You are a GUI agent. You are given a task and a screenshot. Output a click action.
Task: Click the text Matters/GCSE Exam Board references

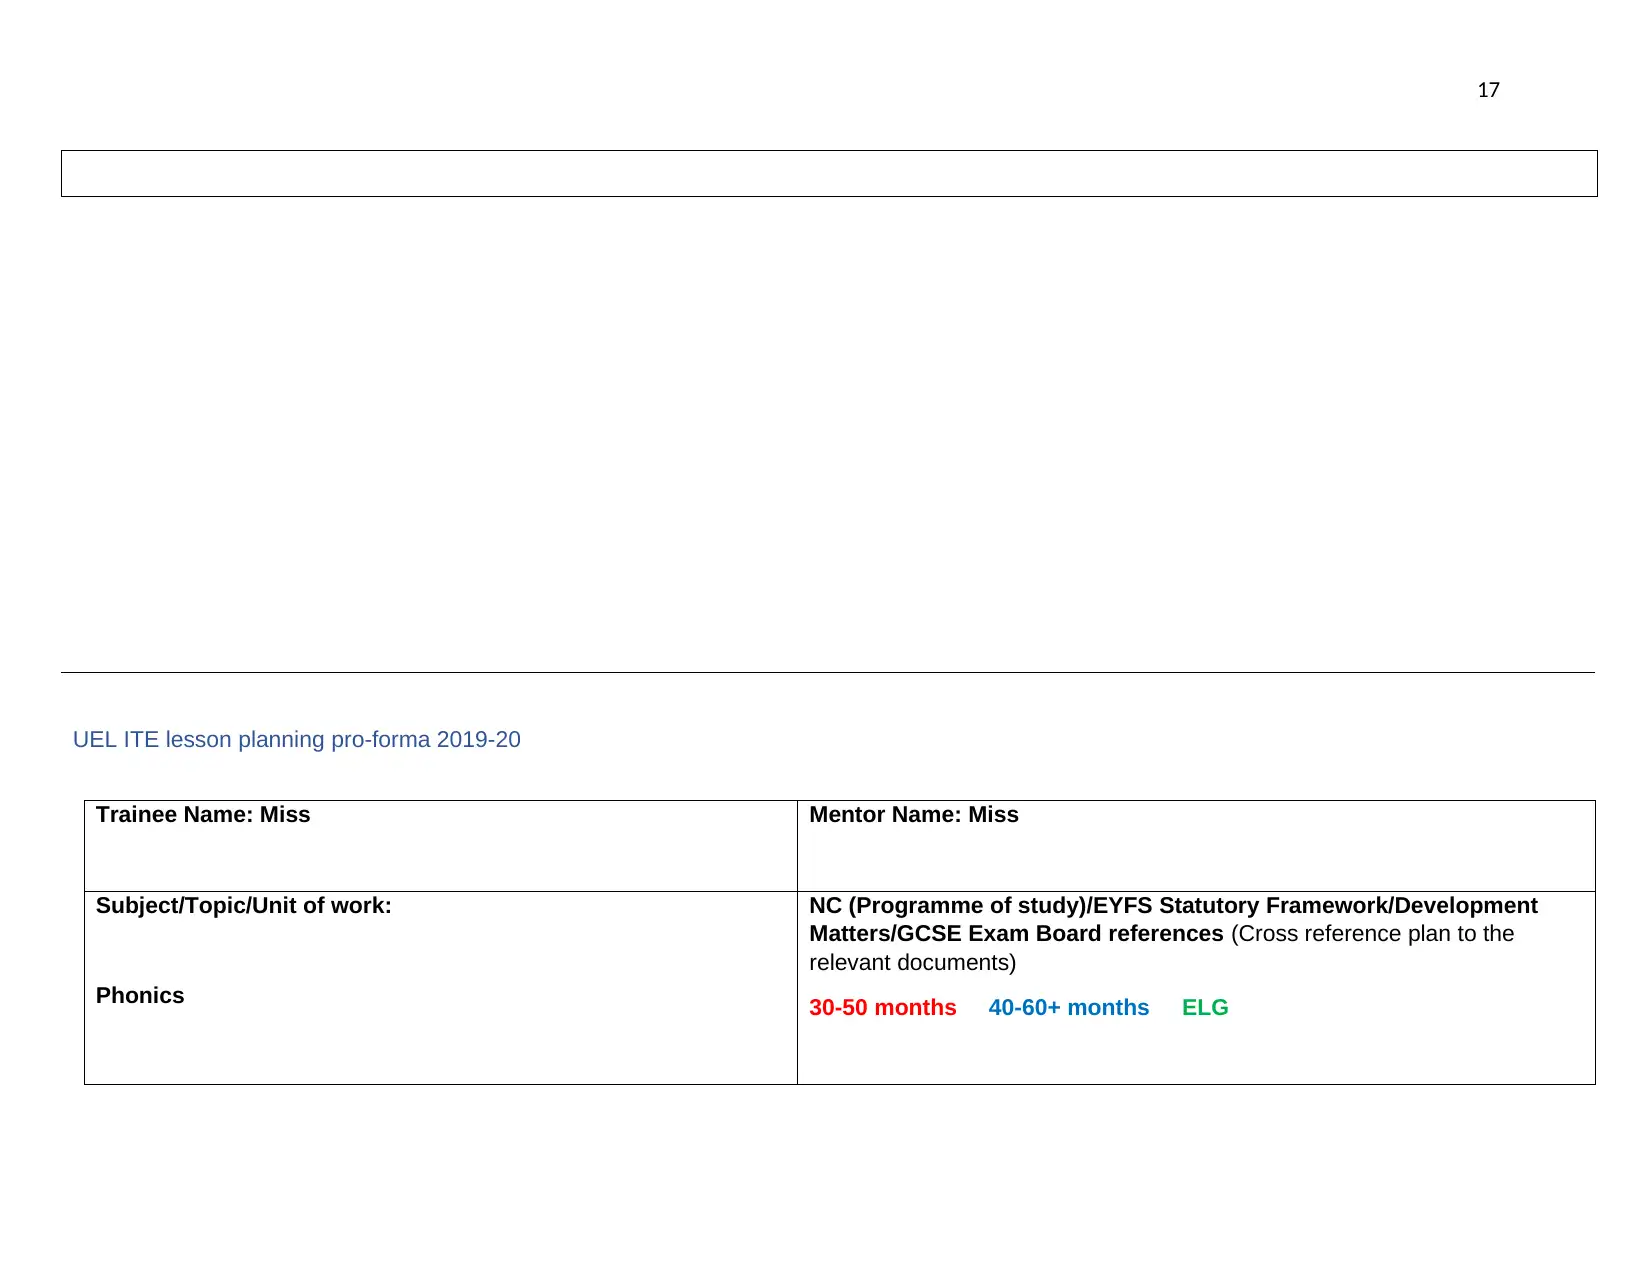coord(1016,933)
